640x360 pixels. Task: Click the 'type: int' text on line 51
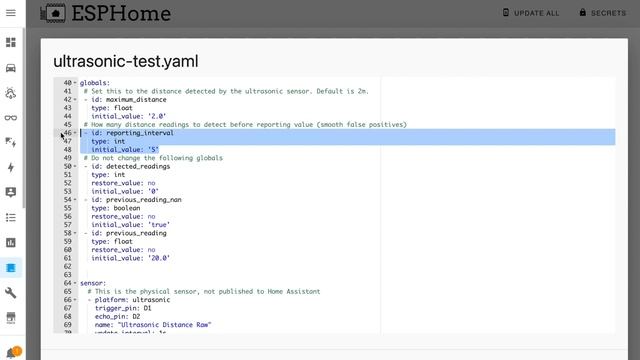[108, 175]
